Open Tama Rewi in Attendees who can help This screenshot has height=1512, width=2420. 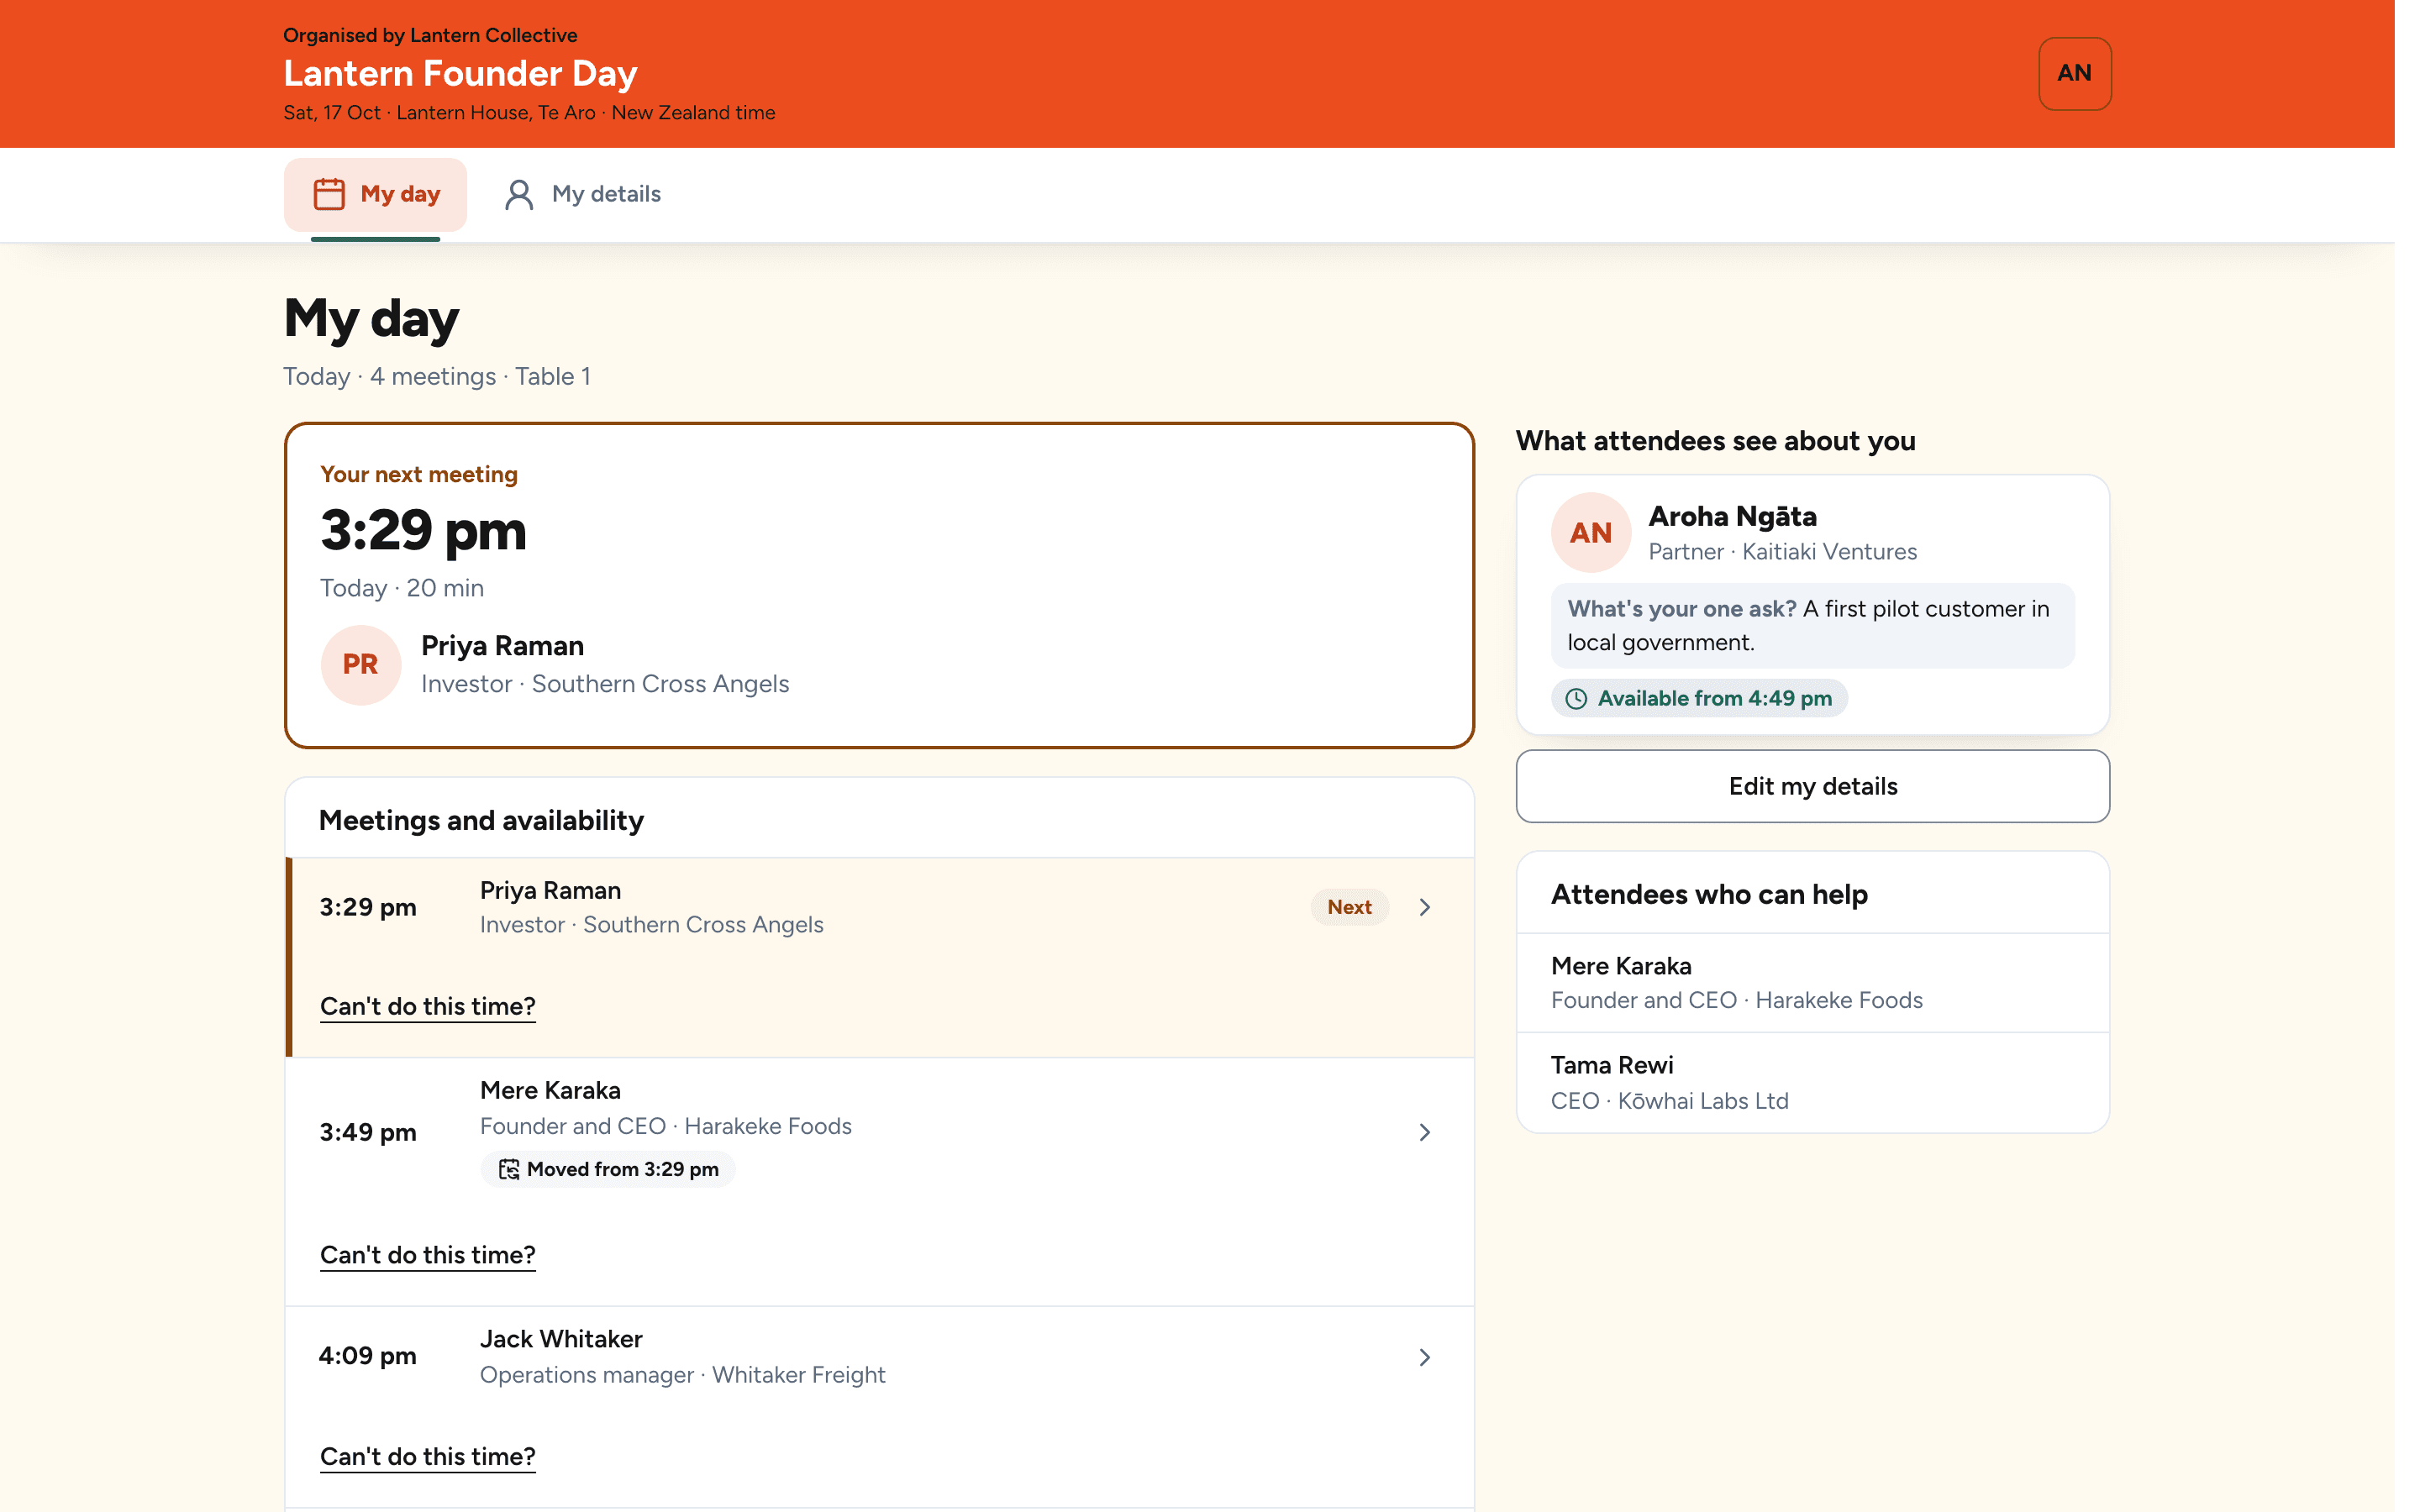pyautogui.click(x=1812, y=1083)
